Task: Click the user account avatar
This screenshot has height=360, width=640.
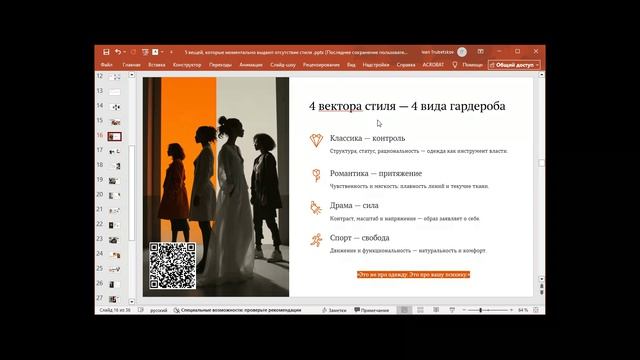Action: (462, 52)
